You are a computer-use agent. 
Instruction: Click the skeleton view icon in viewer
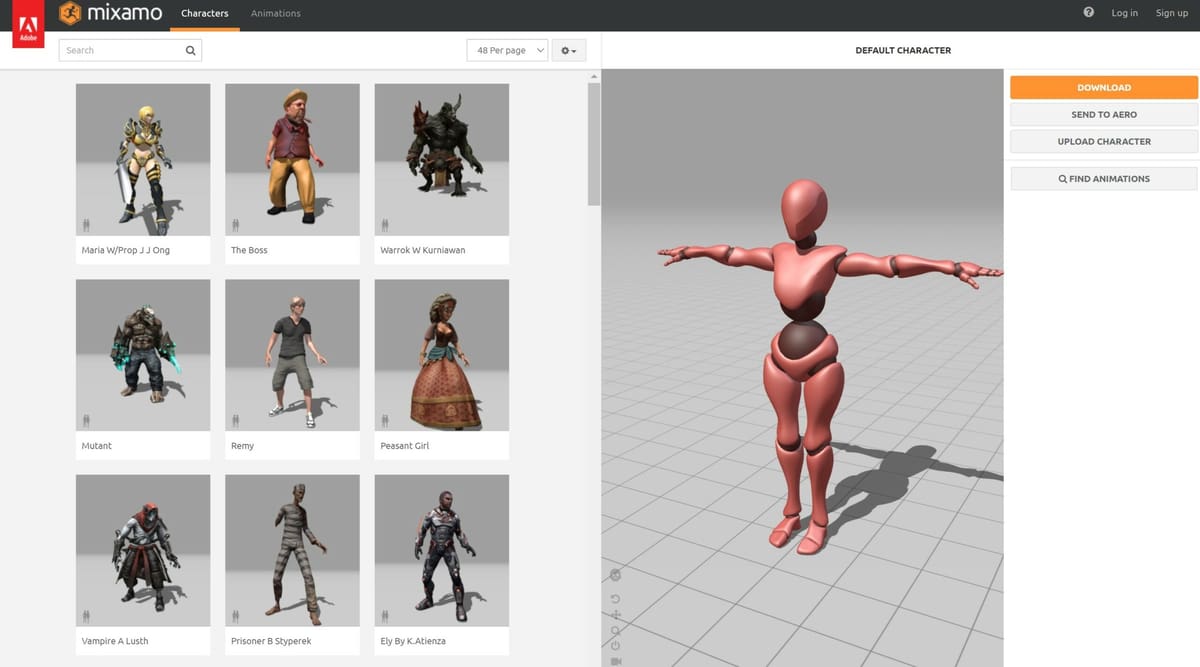[615, 575]
